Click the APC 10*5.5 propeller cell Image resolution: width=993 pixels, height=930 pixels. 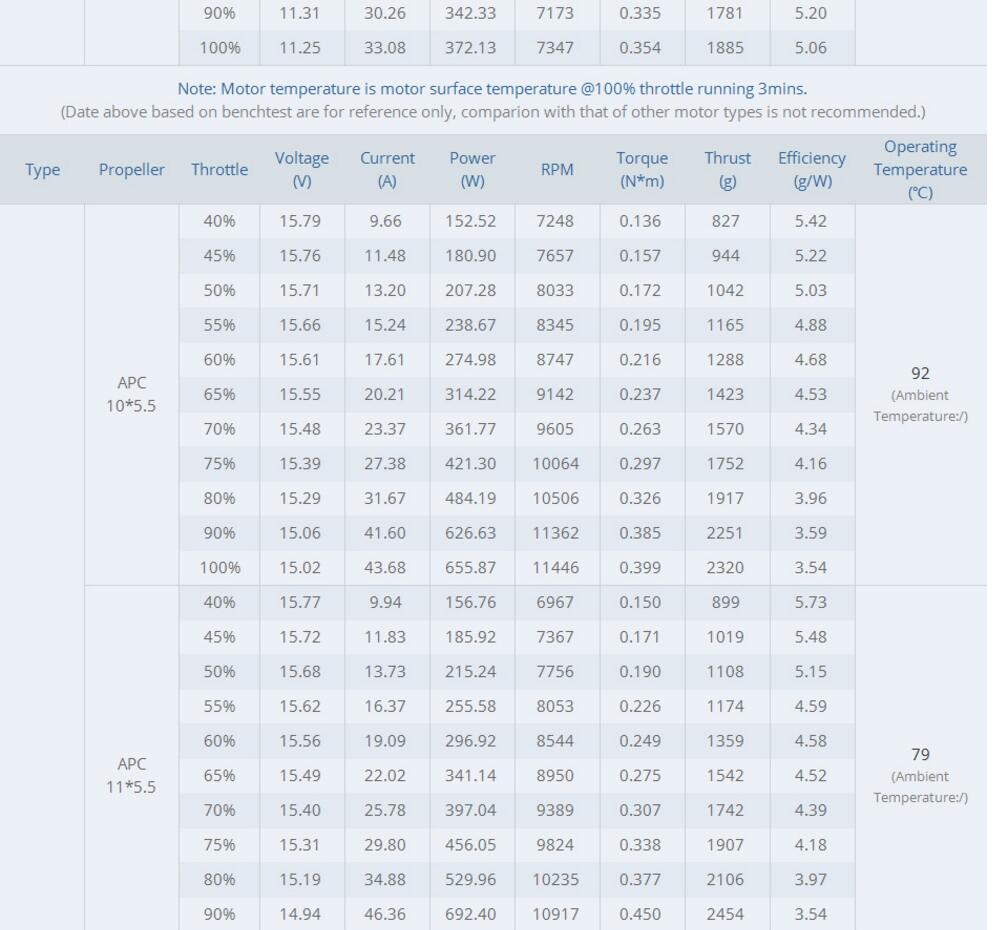[131, 394]
